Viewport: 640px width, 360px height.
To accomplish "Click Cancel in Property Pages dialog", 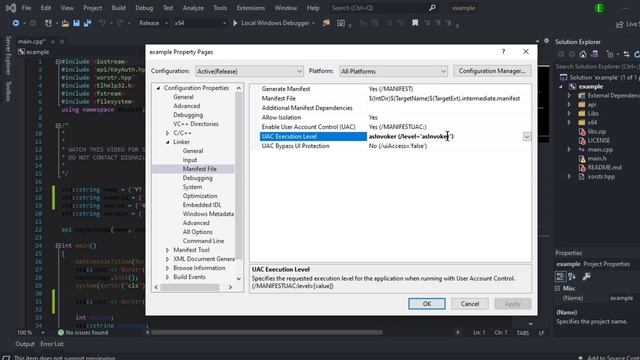I will [470, 304].
